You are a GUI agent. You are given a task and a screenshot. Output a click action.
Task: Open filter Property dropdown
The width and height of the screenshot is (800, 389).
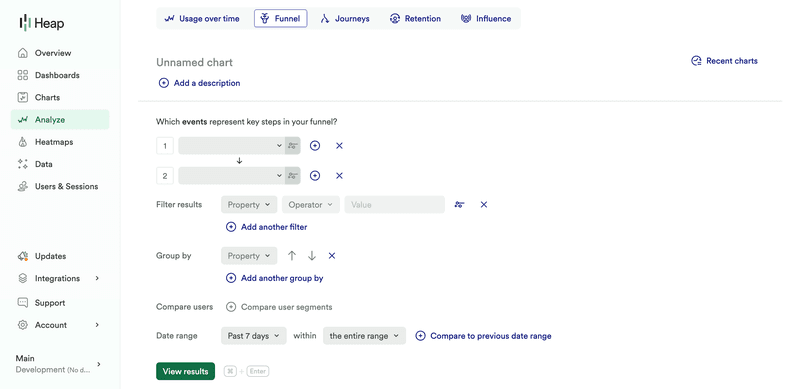(249, 205)
